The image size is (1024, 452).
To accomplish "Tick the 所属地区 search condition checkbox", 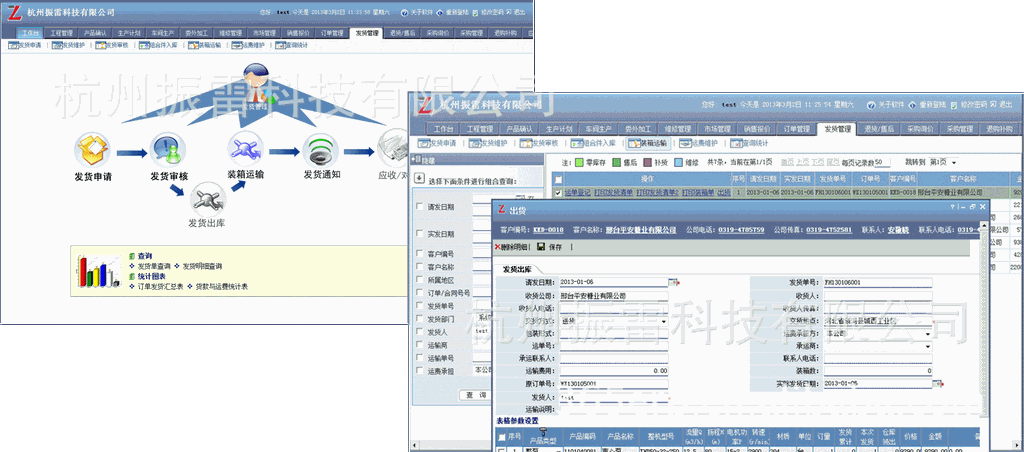I will [419, 280].
